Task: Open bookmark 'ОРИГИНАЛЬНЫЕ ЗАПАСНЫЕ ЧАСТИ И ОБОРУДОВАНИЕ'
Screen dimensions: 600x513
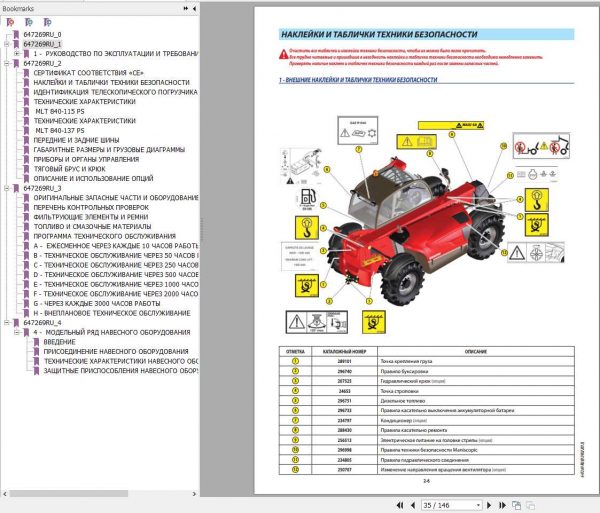Action: [116, 198]
